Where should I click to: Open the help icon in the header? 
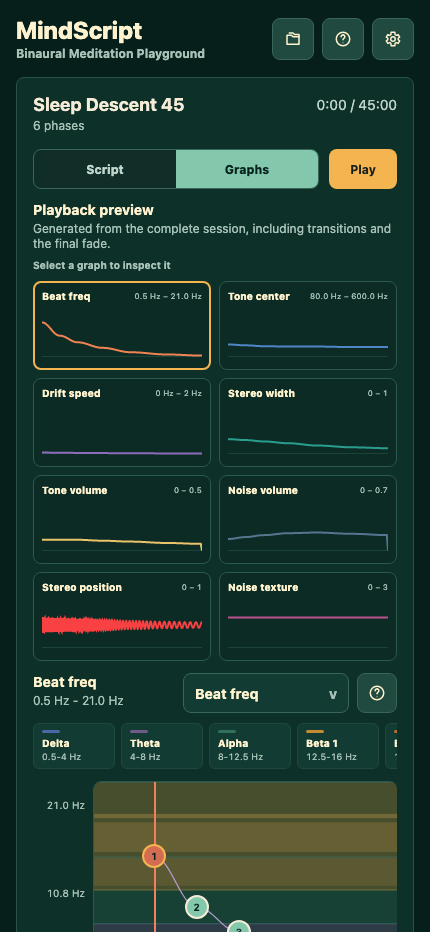[343, 39]
